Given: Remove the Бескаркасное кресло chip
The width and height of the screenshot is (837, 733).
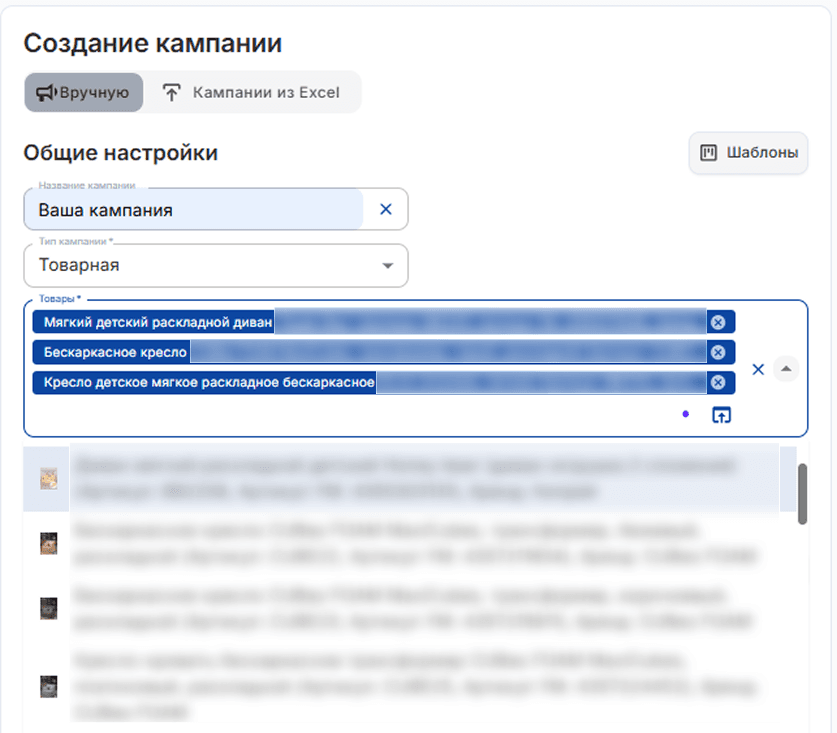Looking at the screenshot, I should point(718,352).
